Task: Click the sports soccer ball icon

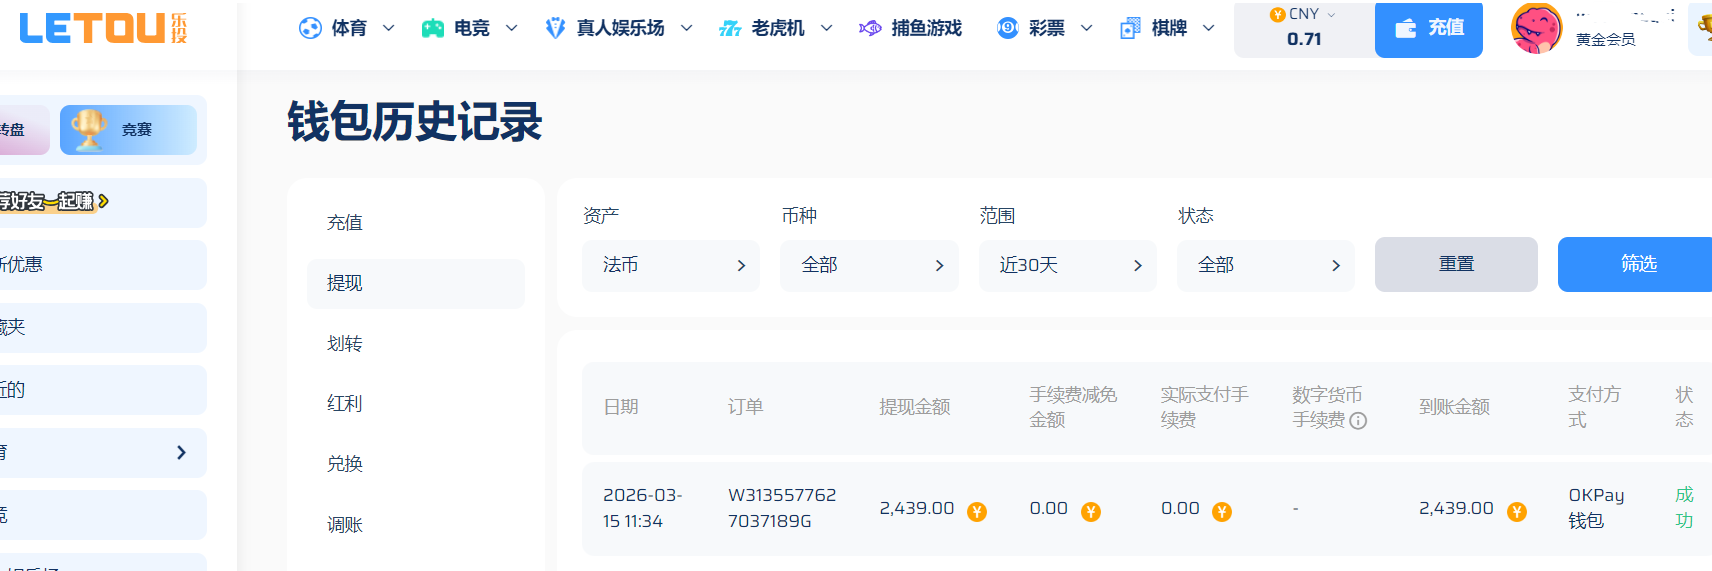Action: (x=310, y=28)
